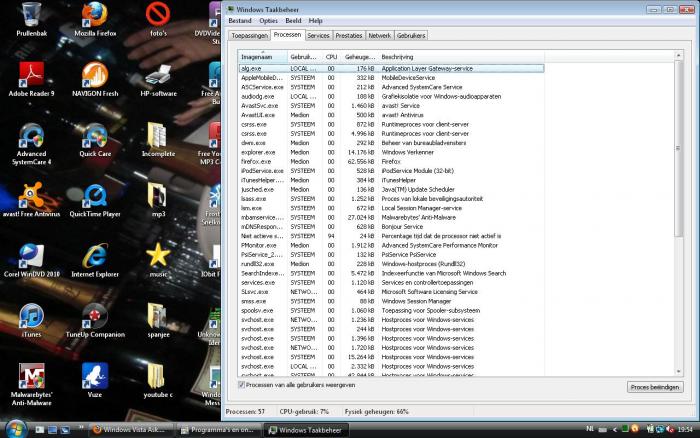This screenshot has height=438, width=700.
Task: Show hidden tray icons arrow in taskbar
Action: [x=615, y=430]
